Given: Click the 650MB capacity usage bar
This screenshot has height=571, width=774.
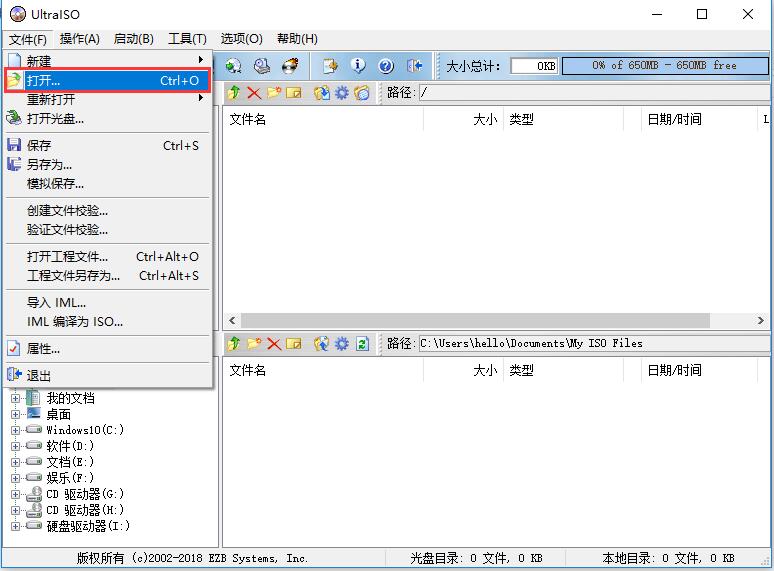Looking at the screenshot, I should 665,65.
